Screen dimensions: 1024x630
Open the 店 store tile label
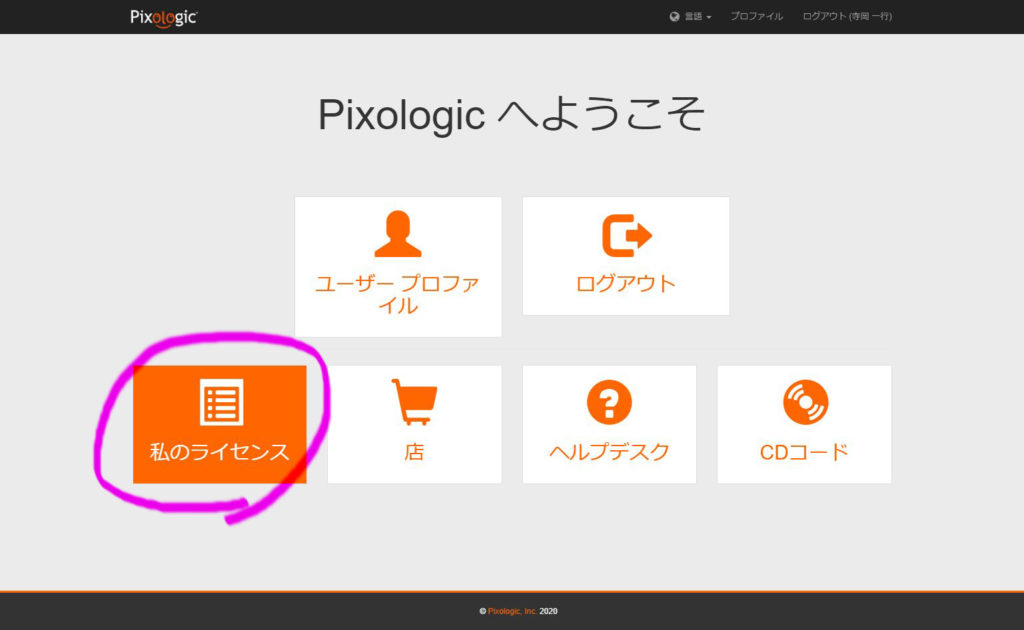tap(414, 452)
